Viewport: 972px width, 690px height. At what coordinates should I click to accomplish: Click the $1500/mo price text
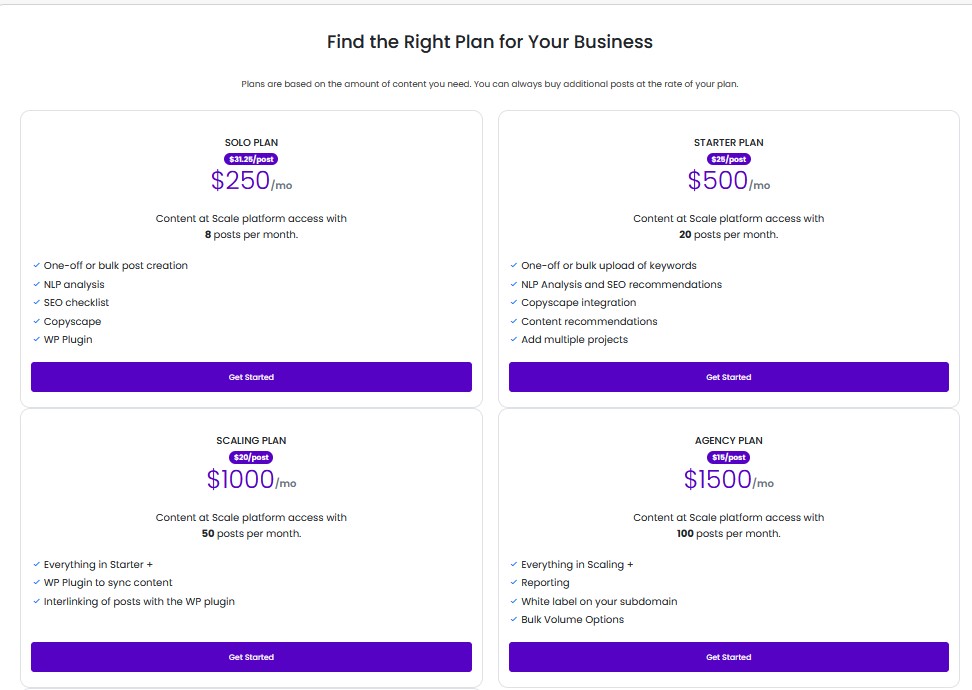(728, 479)
